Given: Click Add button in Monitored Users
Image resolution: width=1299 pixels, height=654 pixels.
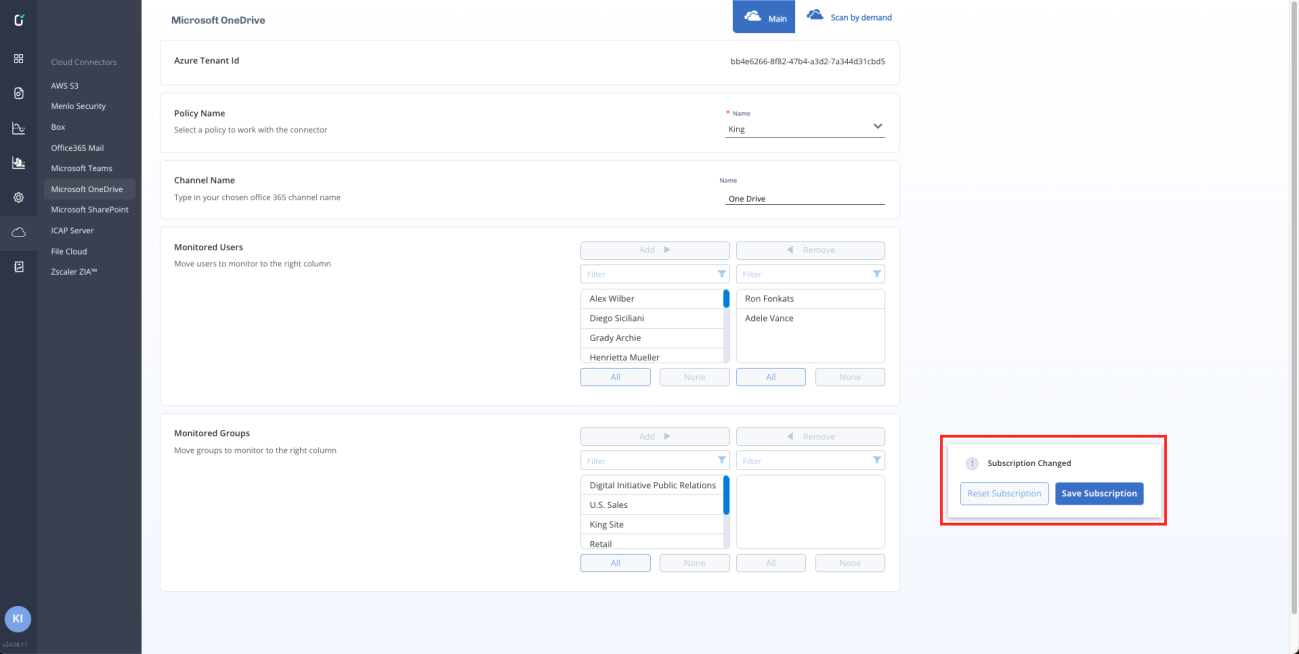Looking at the screenshot, I should [x=655, y=250].
